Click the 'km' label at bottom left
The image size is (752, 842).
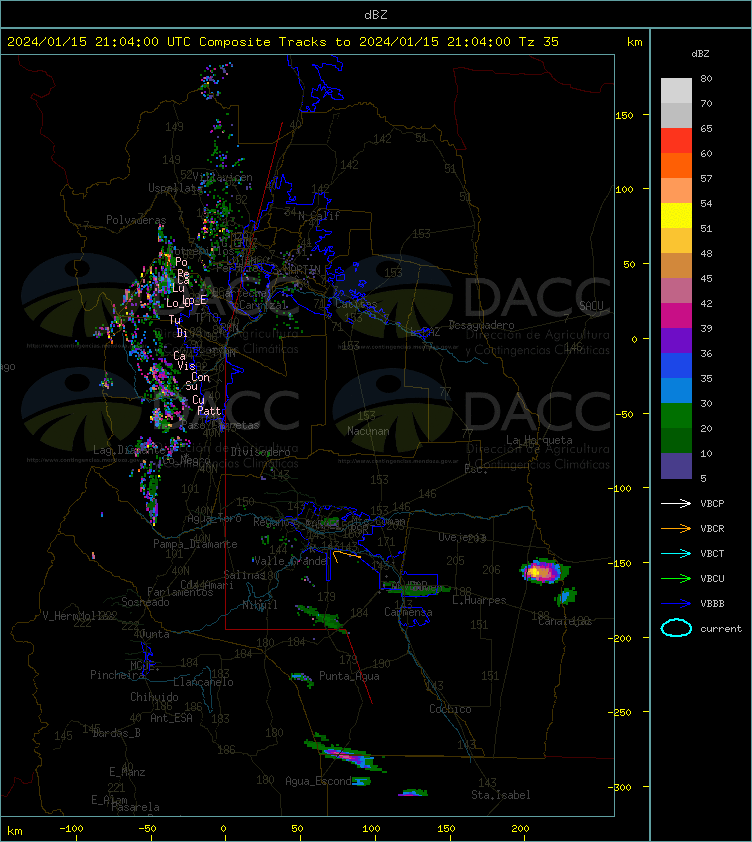[15, 831]
